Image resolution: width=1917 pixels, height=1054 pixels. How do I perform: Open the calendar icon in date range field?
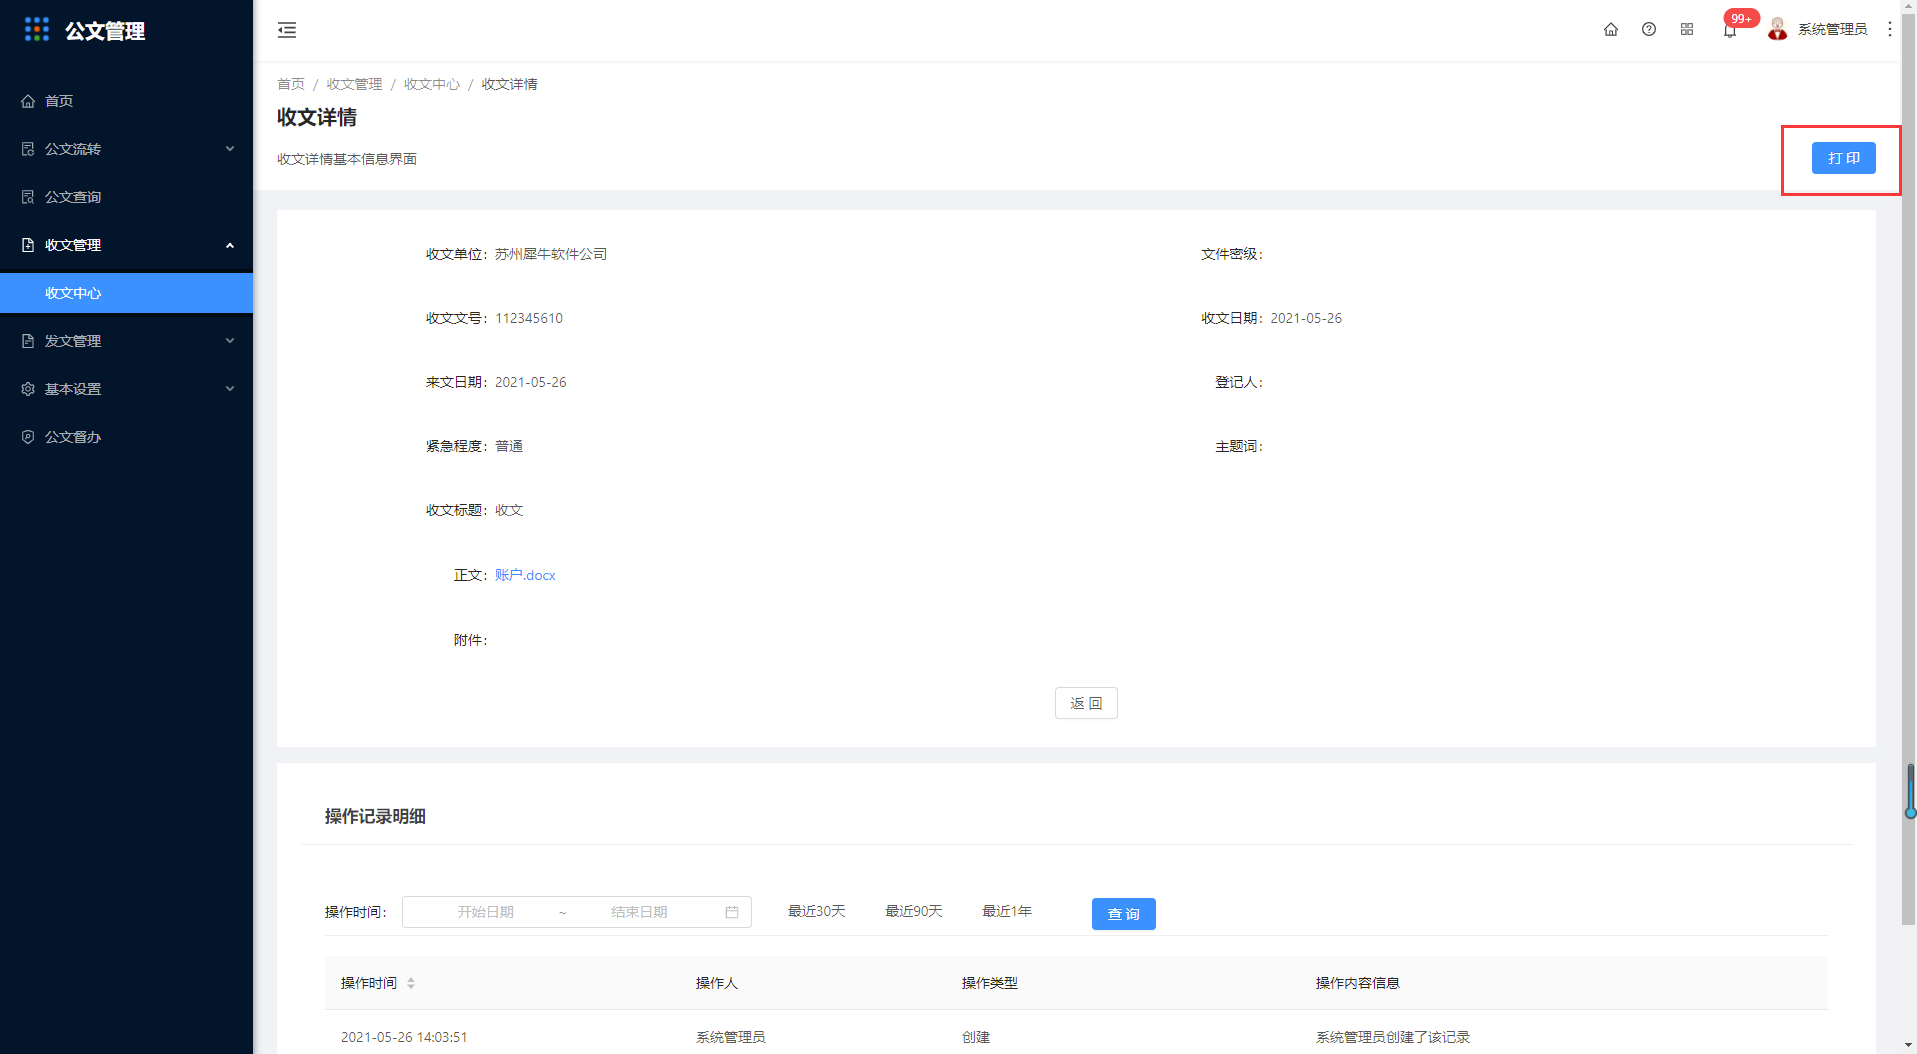732,912
